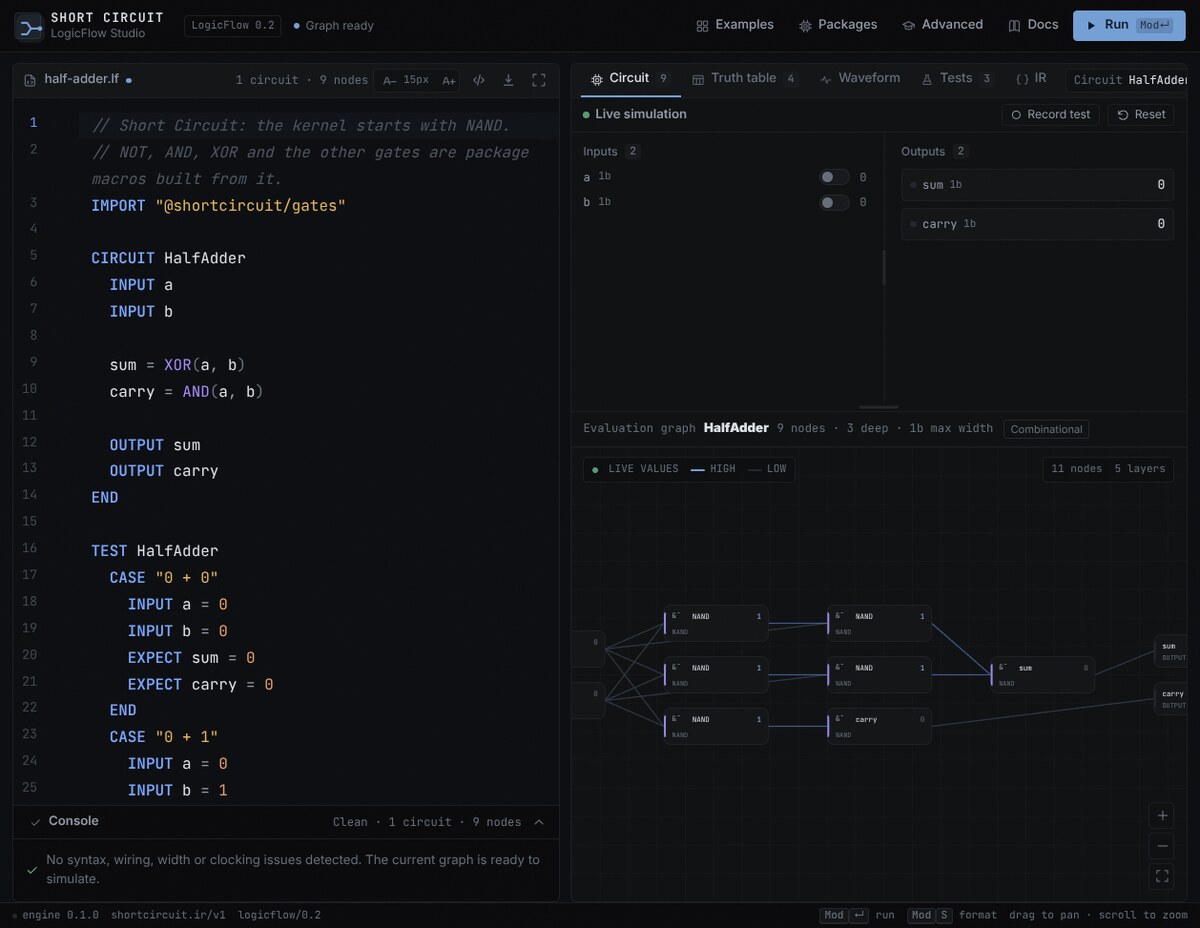Switch to the Waveform tab
The image size is (1200, 928).
pos(859,78)
